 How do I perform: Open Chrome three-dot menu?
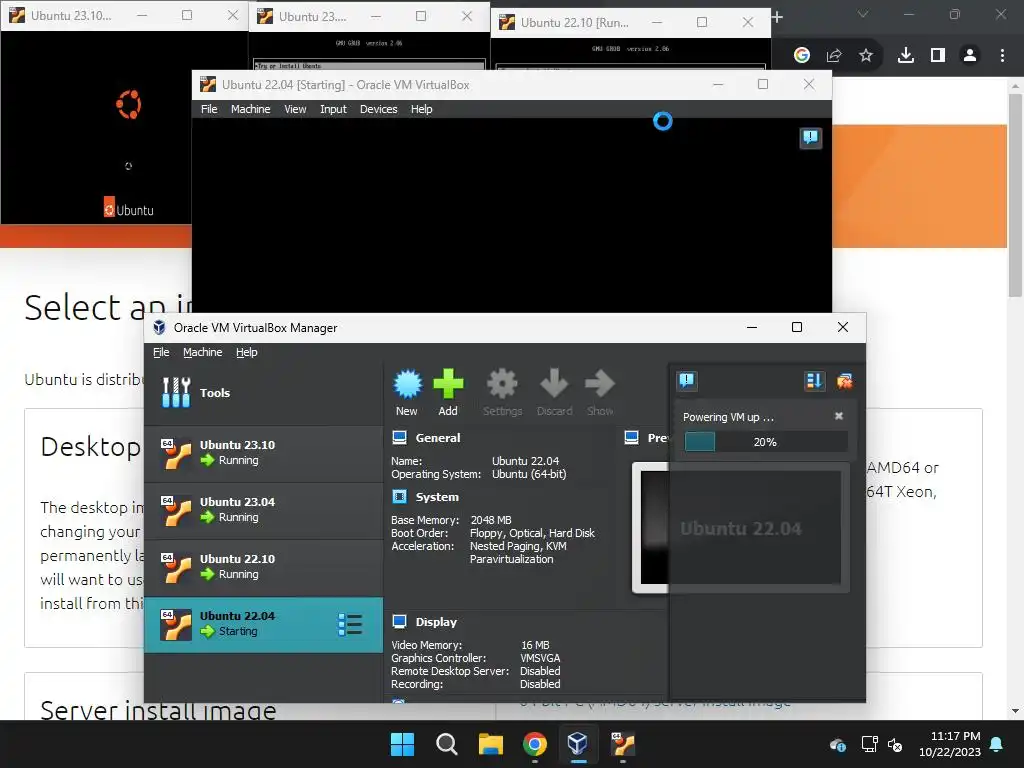(x=1002, y=56)
